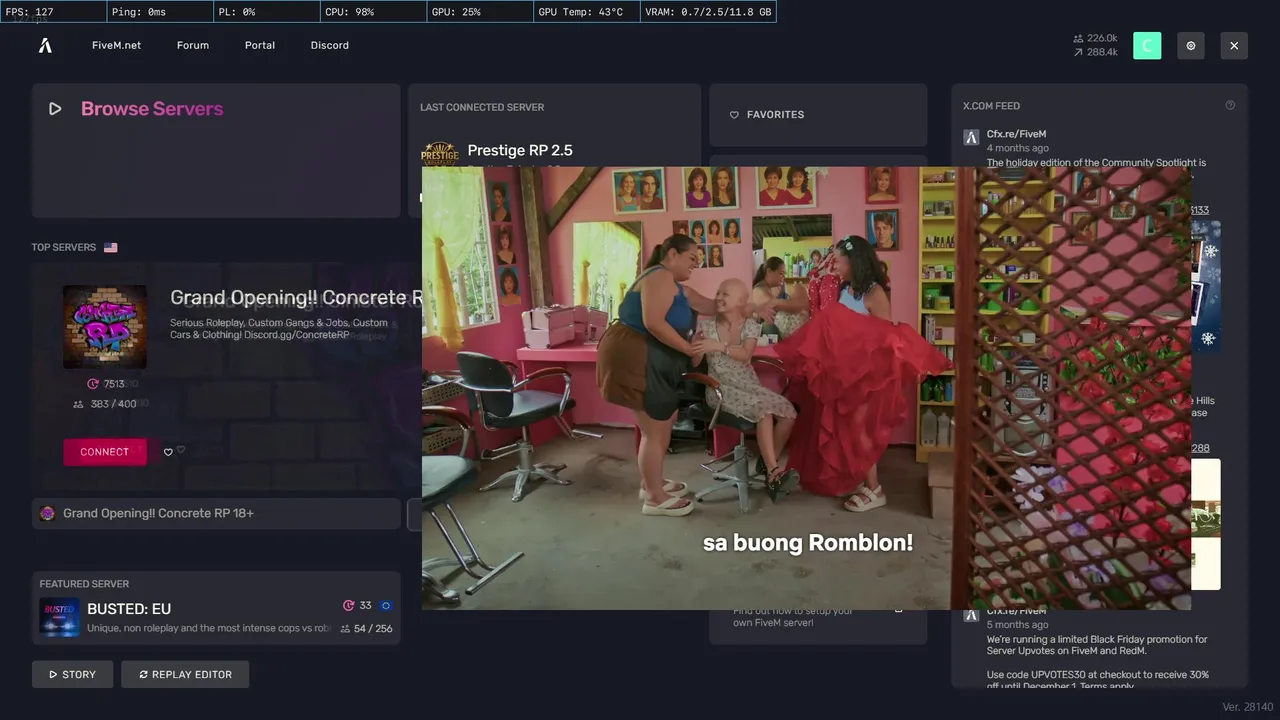Screen dimensions: 1280x720
Task: Open the Cfx.re/FiveM author name in first post
Action: point(1016,134)
